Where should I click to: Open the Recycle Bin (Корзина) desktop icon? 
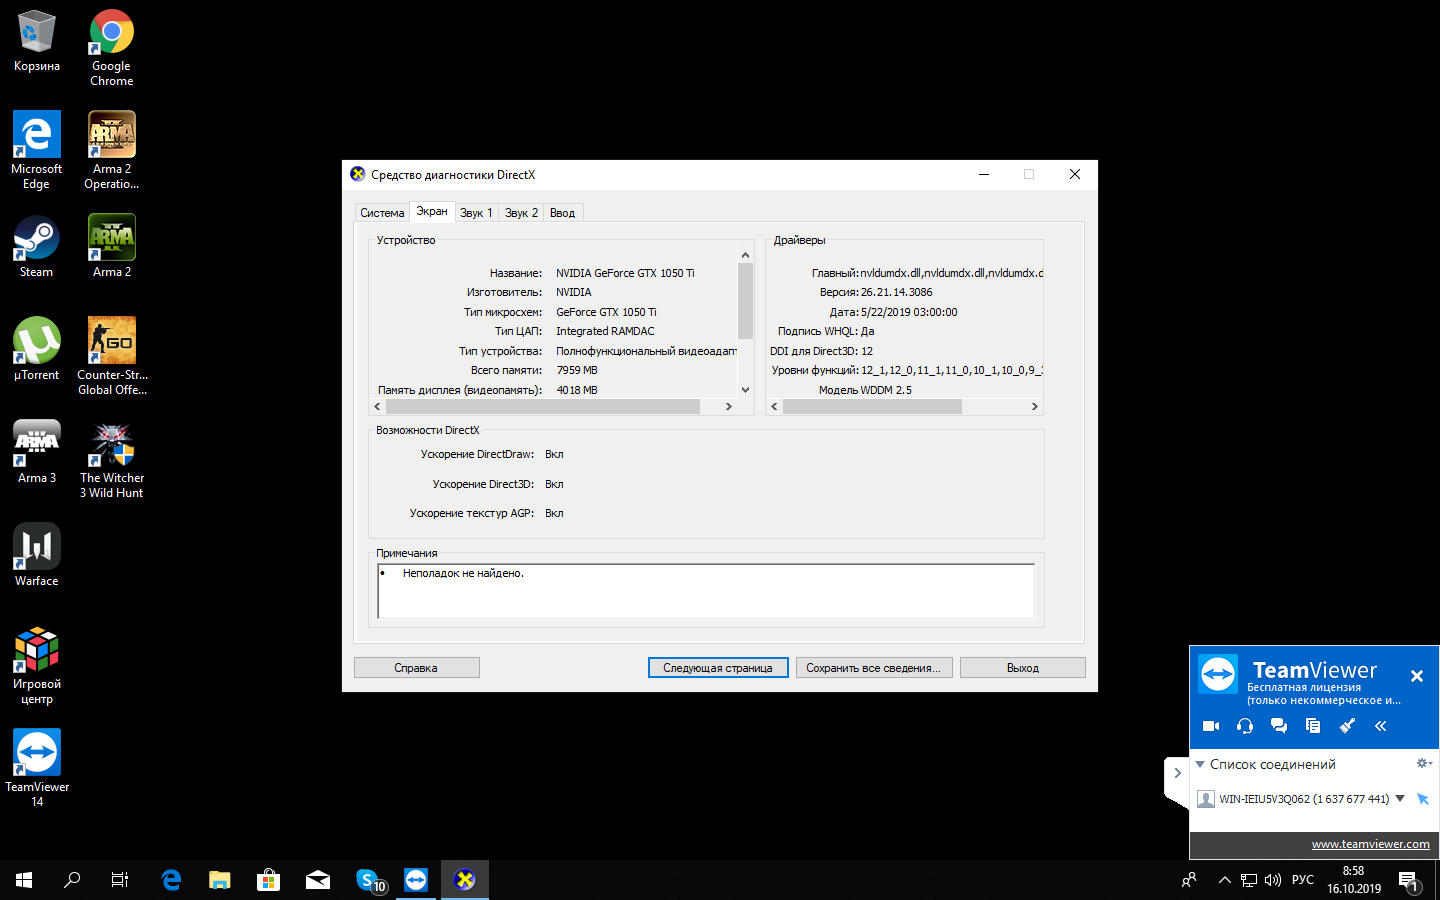click(37, 42)
